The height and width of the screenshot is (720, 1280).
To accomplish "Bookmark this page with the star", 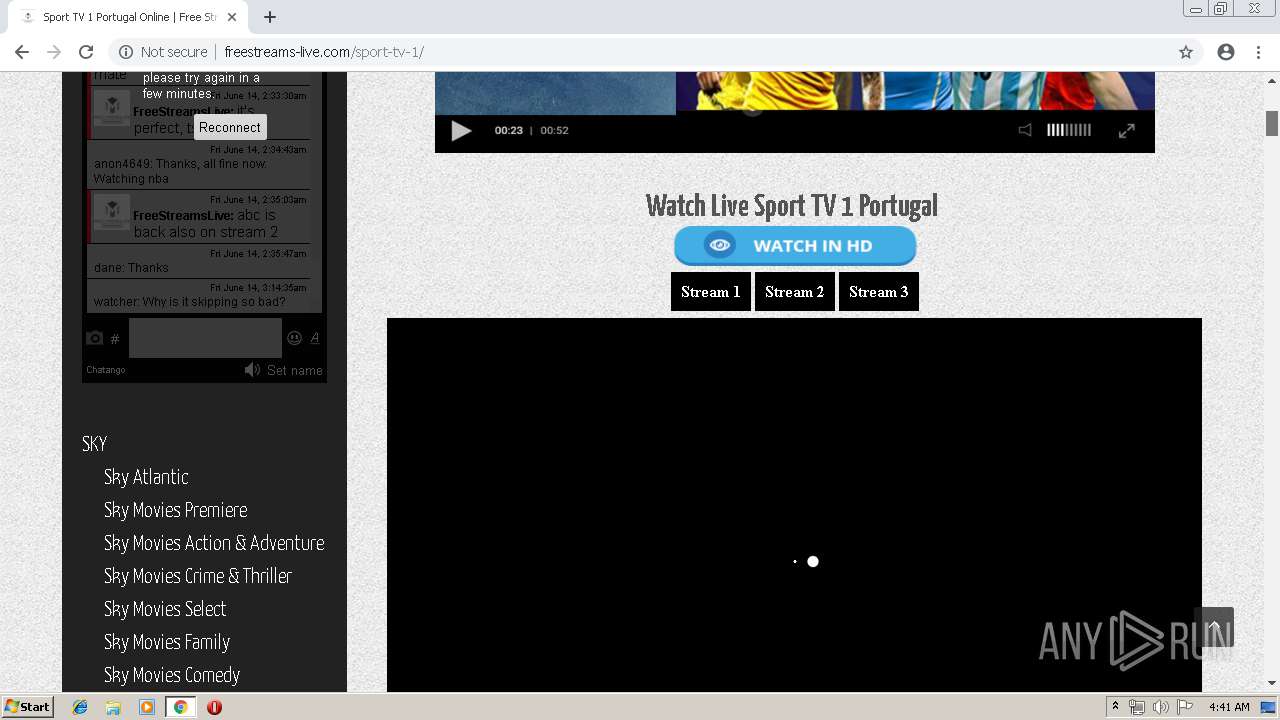I will pyautogui.click(x=1186, y=52).
